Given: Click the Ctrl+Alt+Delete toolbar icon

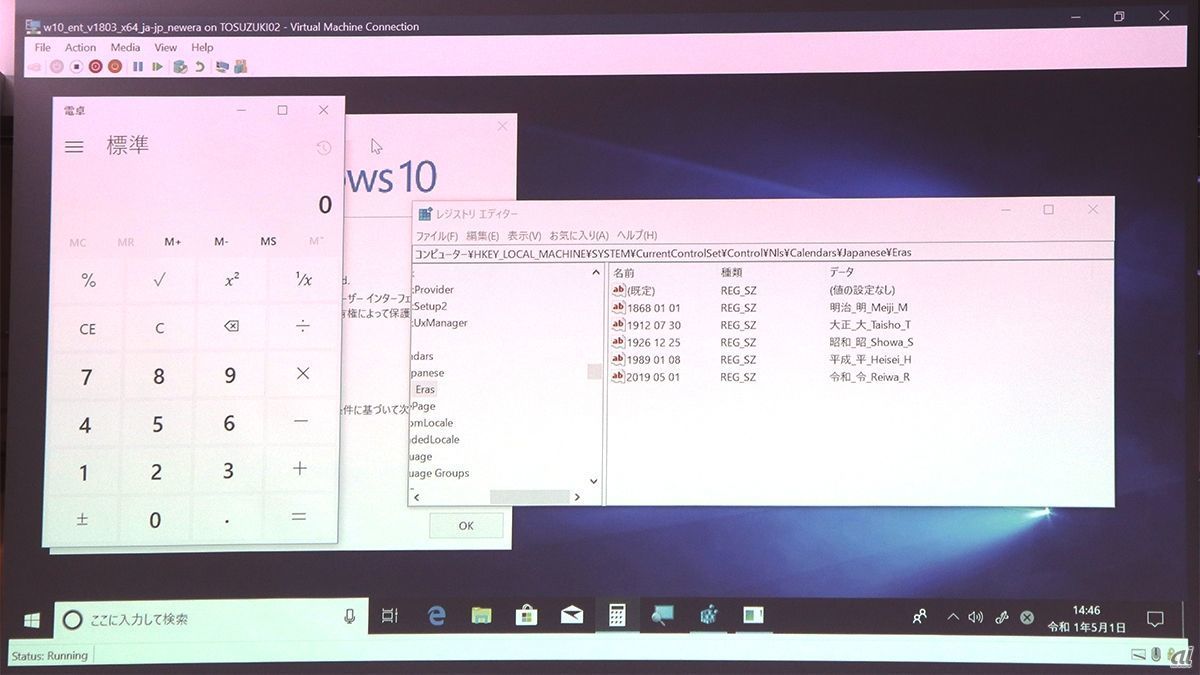Looking at the screenshot, I should (35, 66).
